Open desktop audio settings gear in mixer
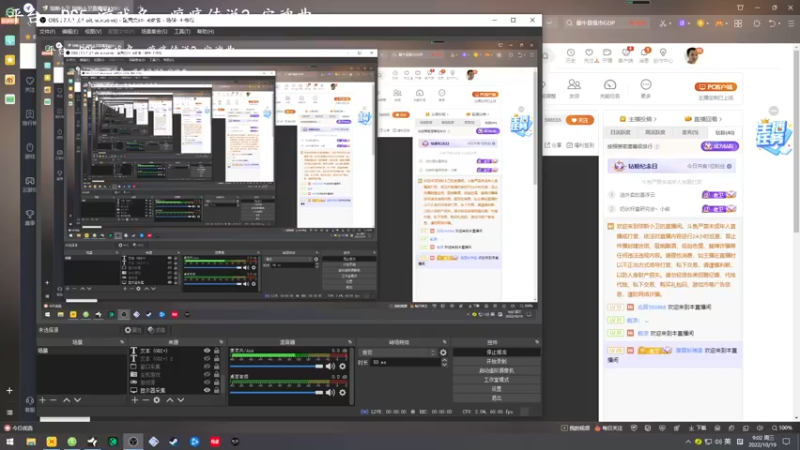This screenshot has height=450, width=800. tap(342, 392)
